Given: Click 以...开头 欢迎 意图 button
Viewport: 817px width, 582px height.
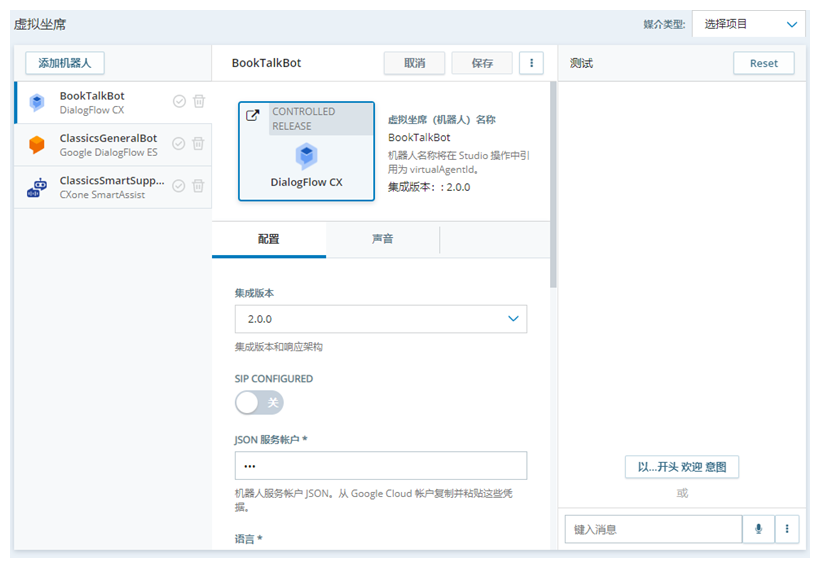Looking at the screenshot, I should point(682,467).
